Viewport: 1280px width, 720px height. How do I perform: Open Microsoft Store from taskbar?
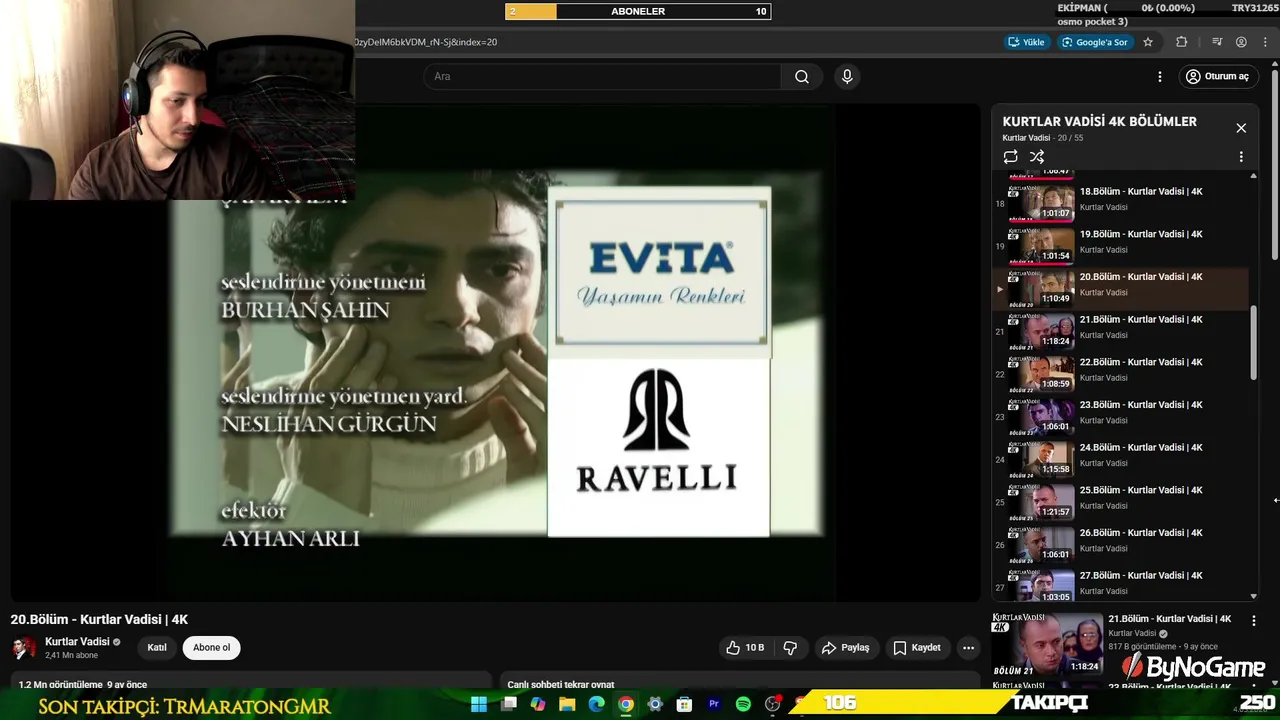(684, 704)
